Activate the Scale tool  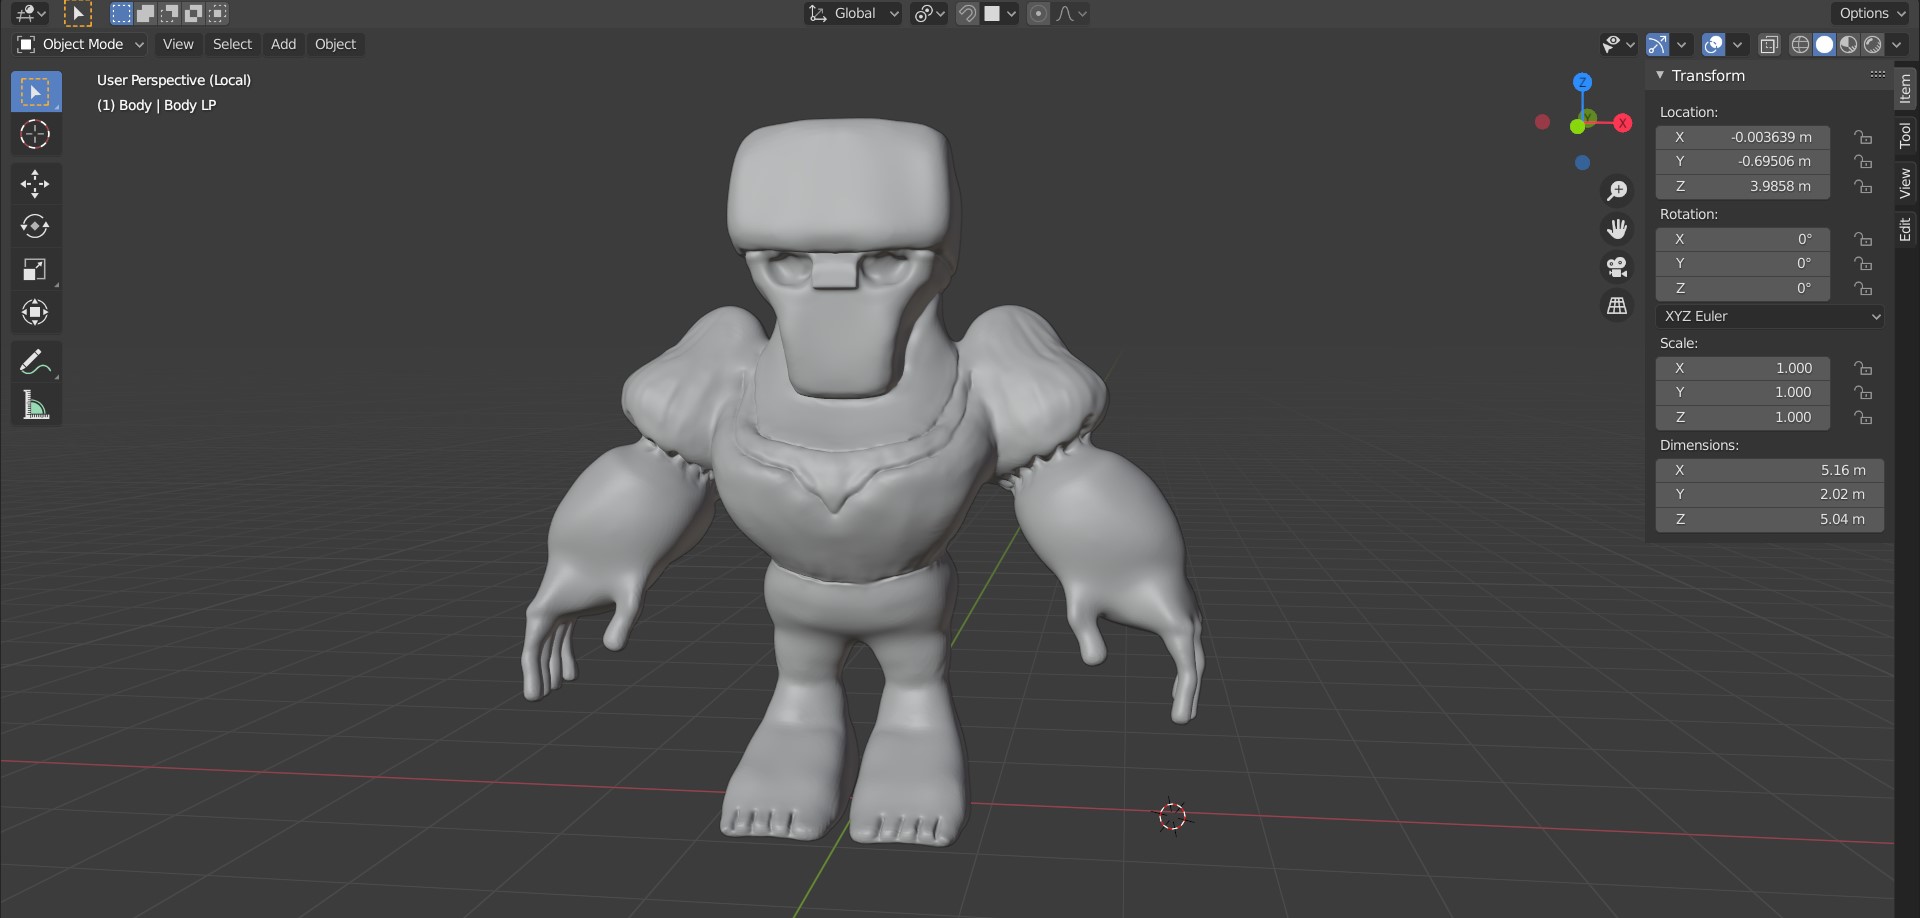click(x=36, y=269)
